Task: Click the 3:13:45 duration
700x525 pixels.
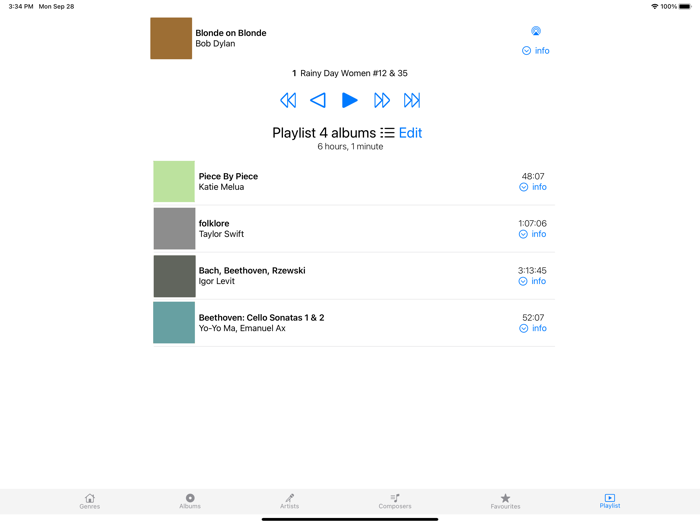Action: pos(532,271)
